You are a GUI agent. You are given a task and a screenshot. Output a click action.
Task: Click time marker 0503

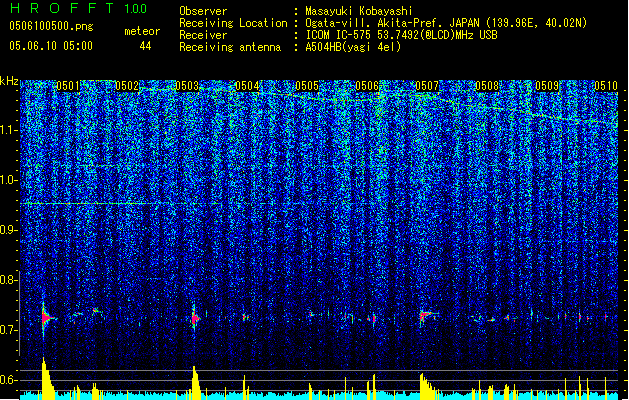pos(187,86)
